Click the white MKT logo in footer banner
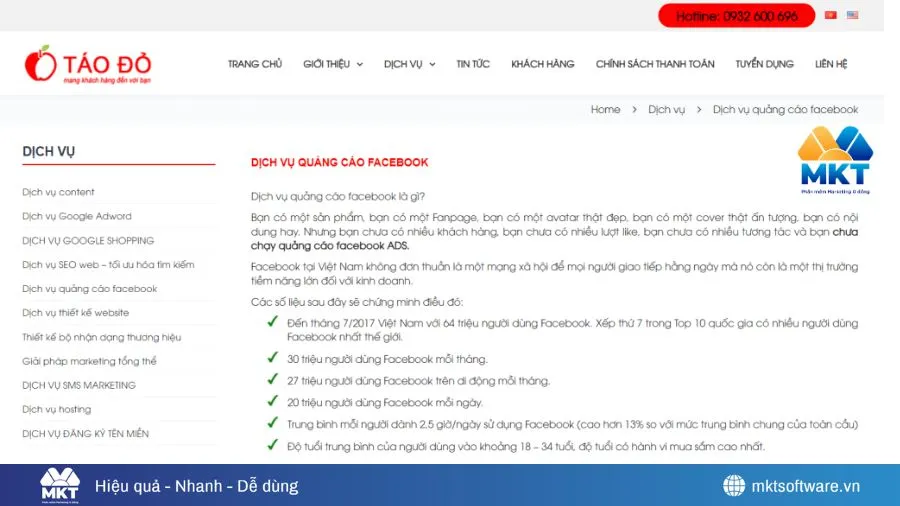 (x=60, y=486)
